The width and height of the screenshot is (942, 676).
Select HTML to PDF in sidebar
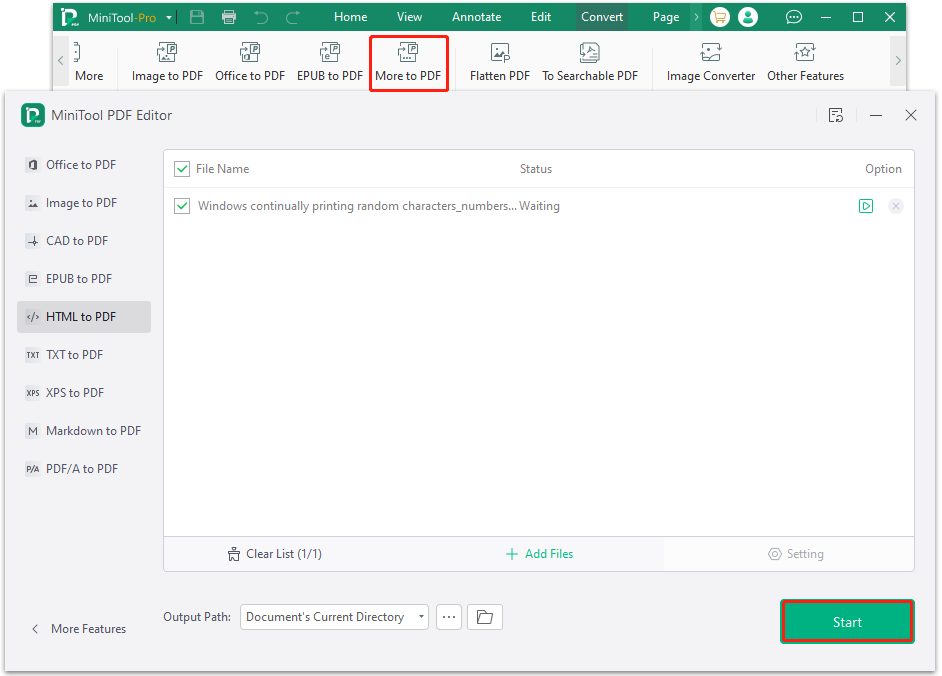pyautogui.click(x=84, y=317)
